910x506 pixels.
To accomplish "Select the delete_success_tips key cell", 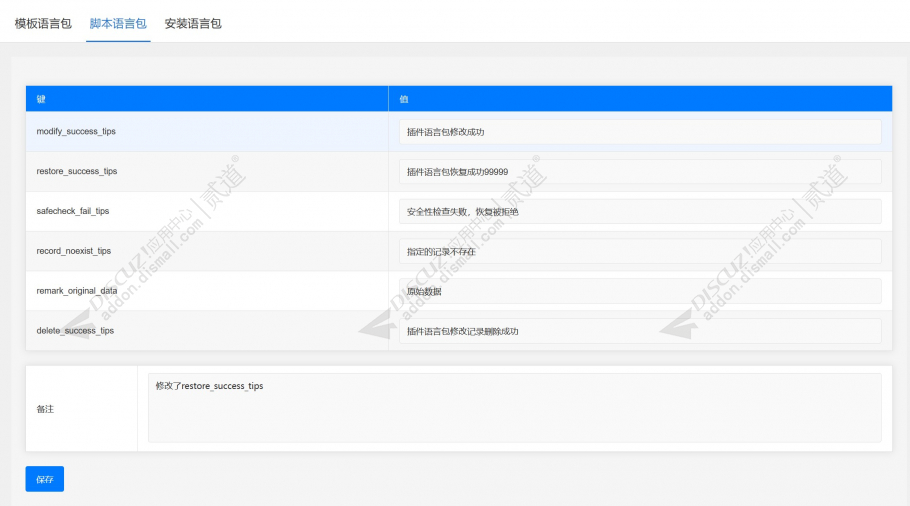I will pyautogui.click(x=207, y=330).
